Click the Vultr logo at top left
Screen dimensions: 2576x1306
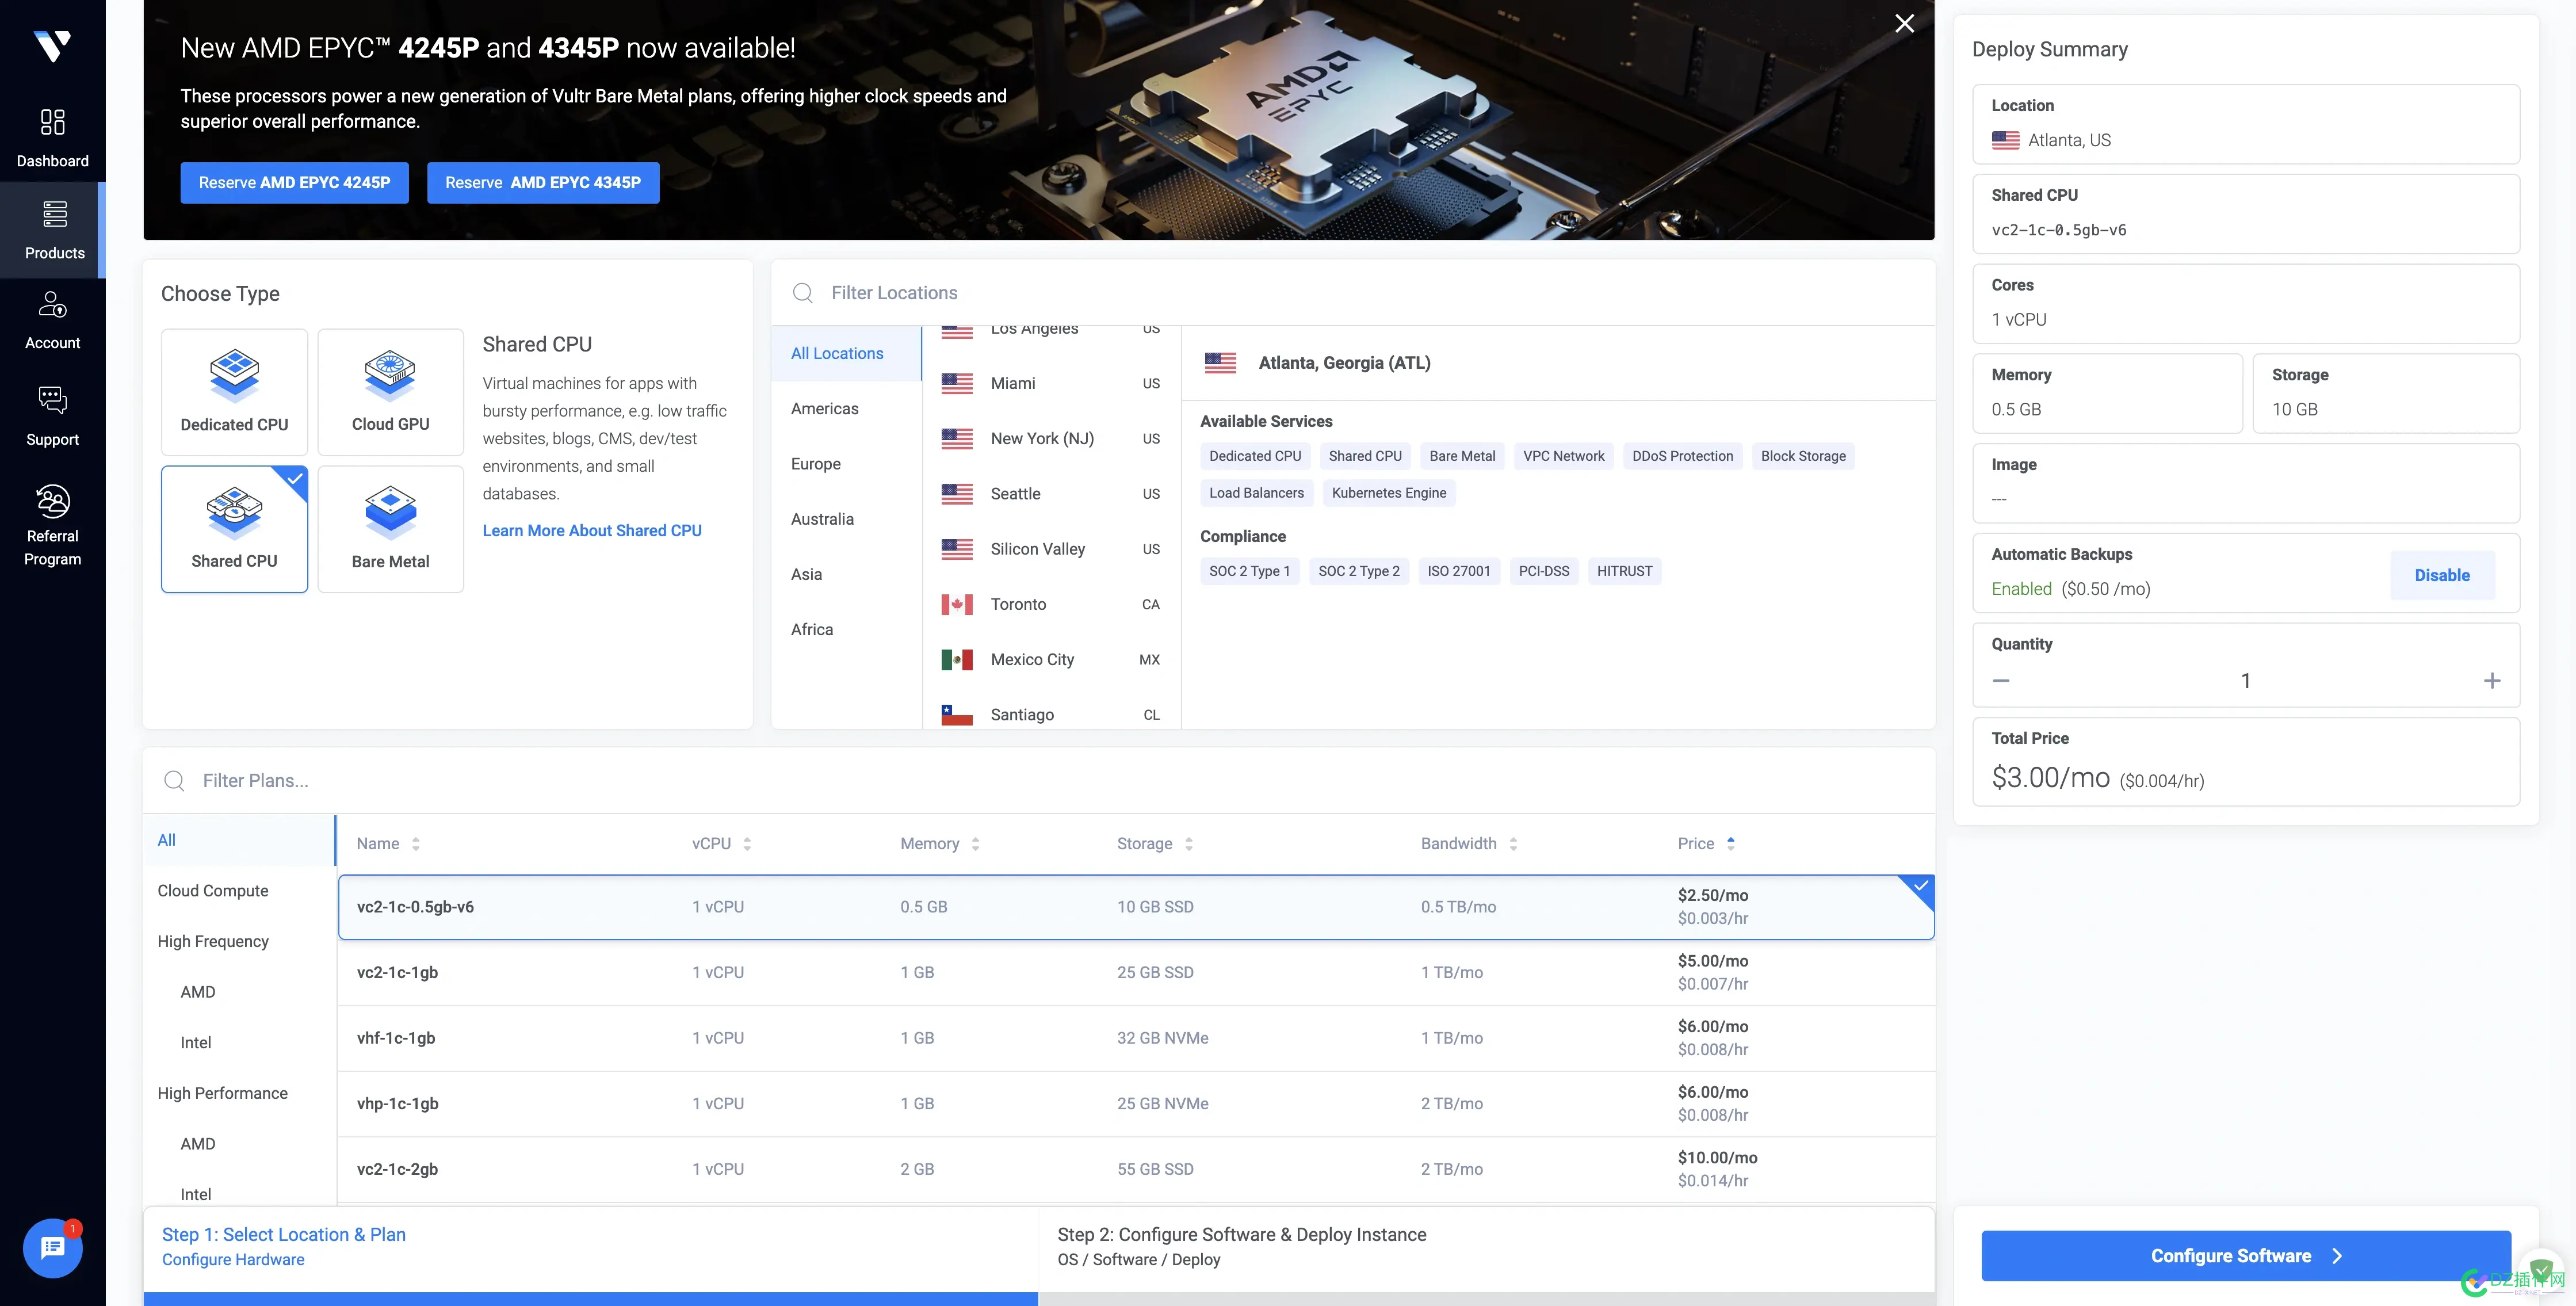[x=52, y=45]
